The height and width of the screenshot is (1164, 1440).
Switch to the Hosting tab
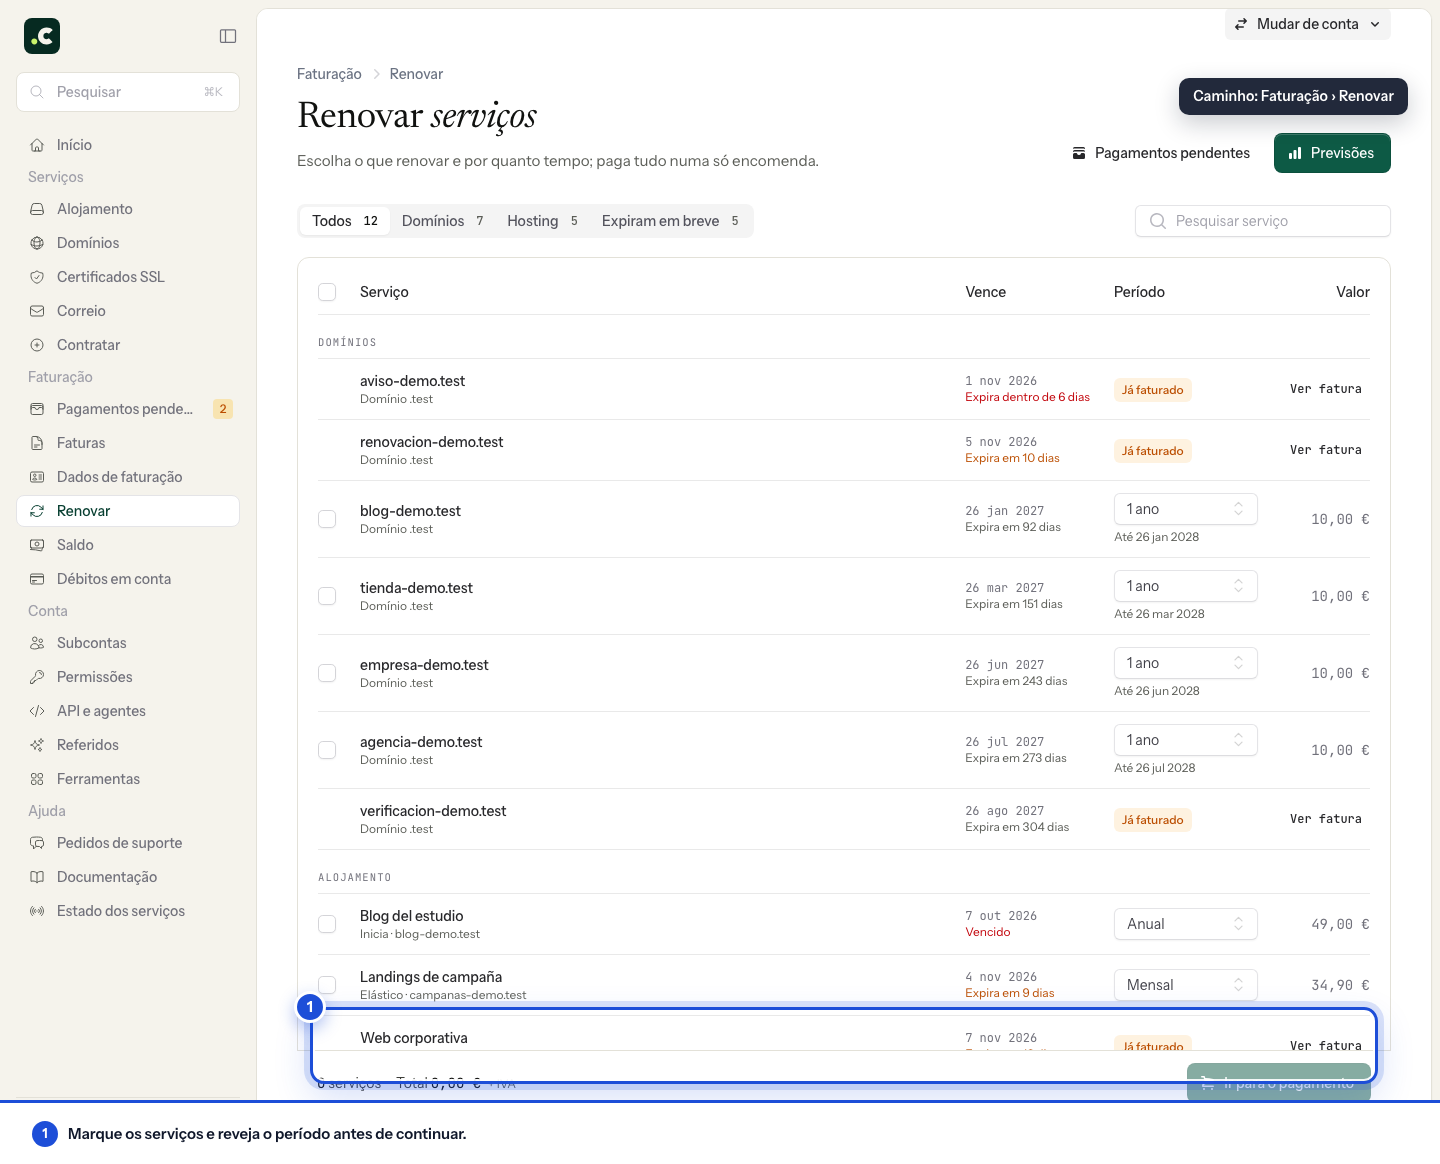[x=542, y=221]
